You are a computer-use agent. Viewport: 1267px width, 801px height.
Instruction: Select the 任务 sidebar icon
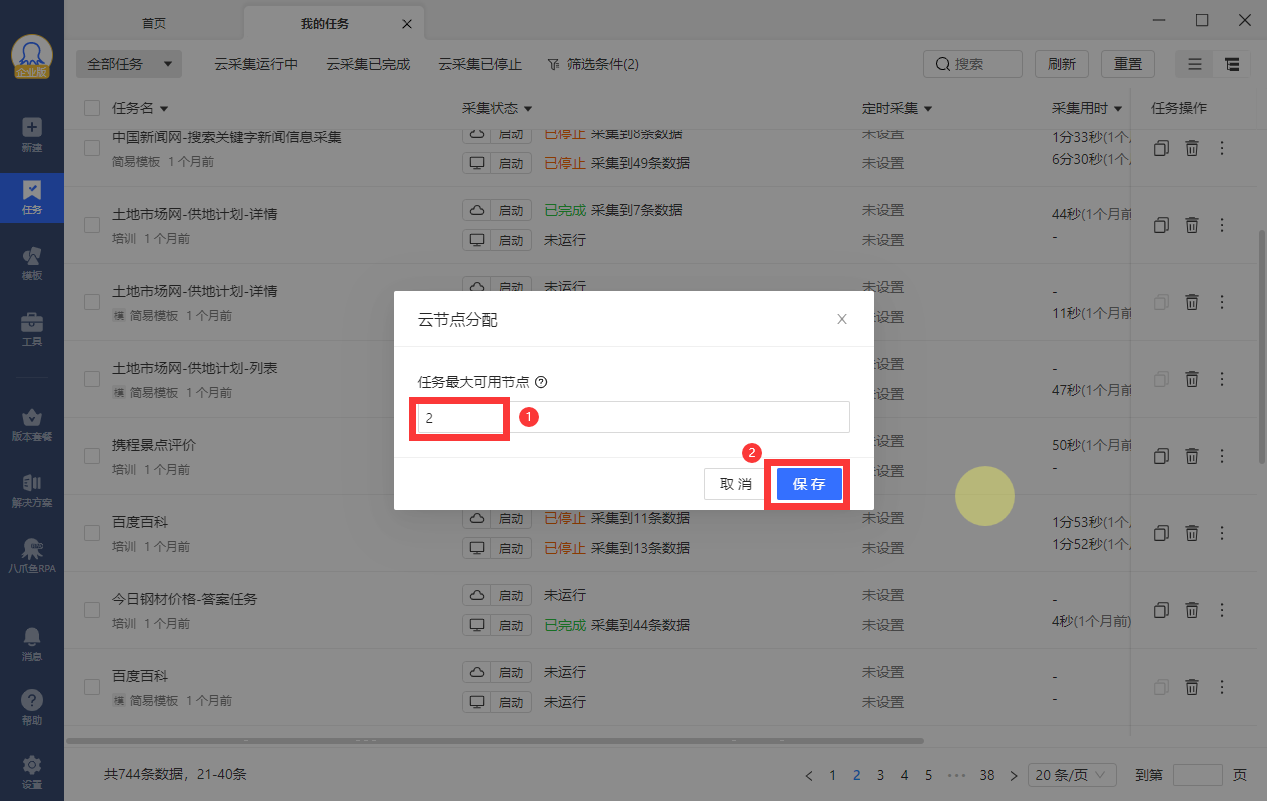[32, 198]
